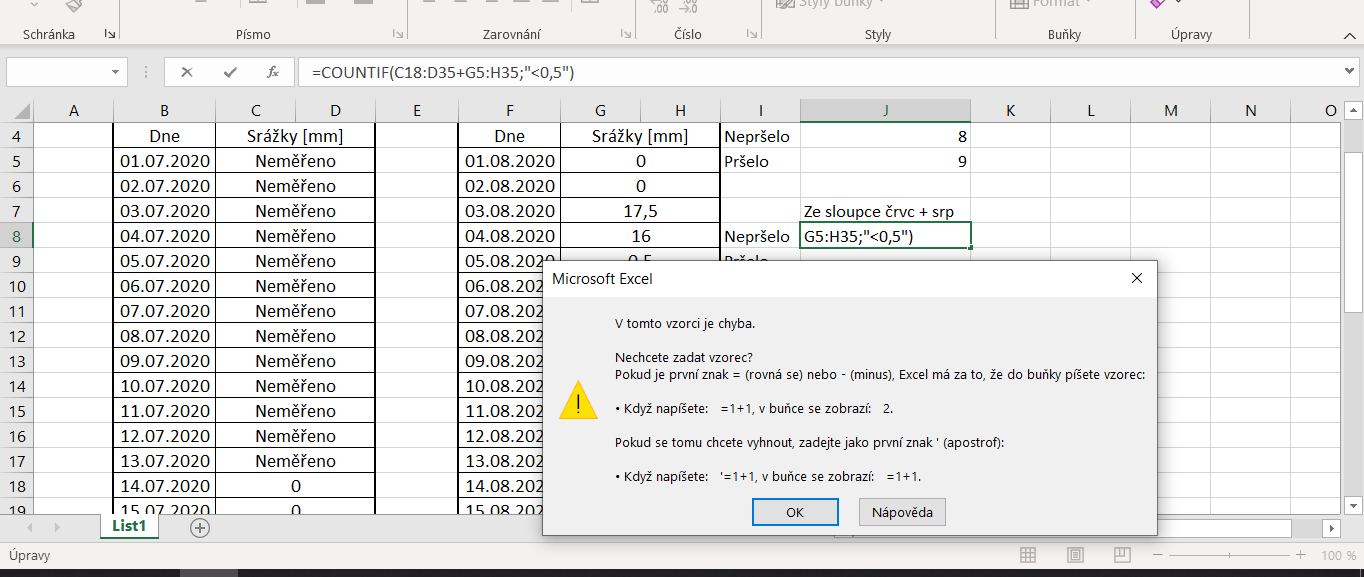Open the Schránka group dialog launcher
Screen dimensions: 1364x577
point(109,34)
